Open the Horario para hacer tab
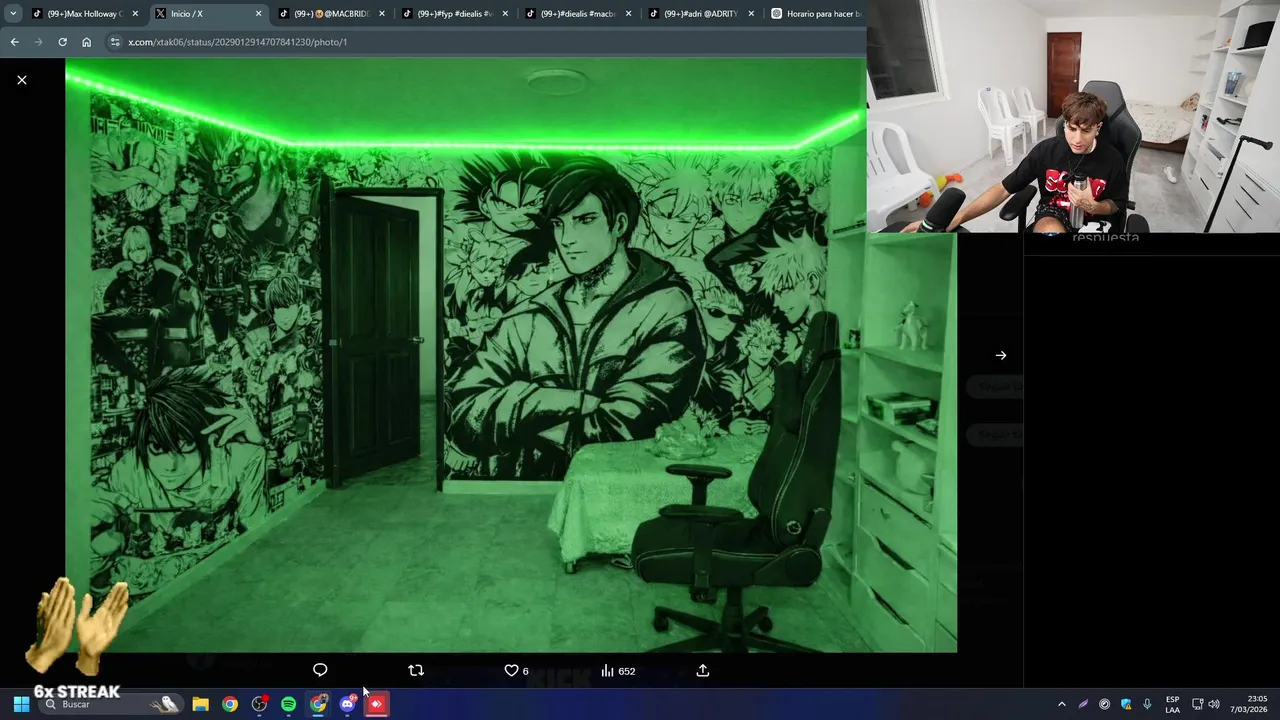The height and width of the screenshot is (720, 1280). pyautogui.click(x=815, y=14)
